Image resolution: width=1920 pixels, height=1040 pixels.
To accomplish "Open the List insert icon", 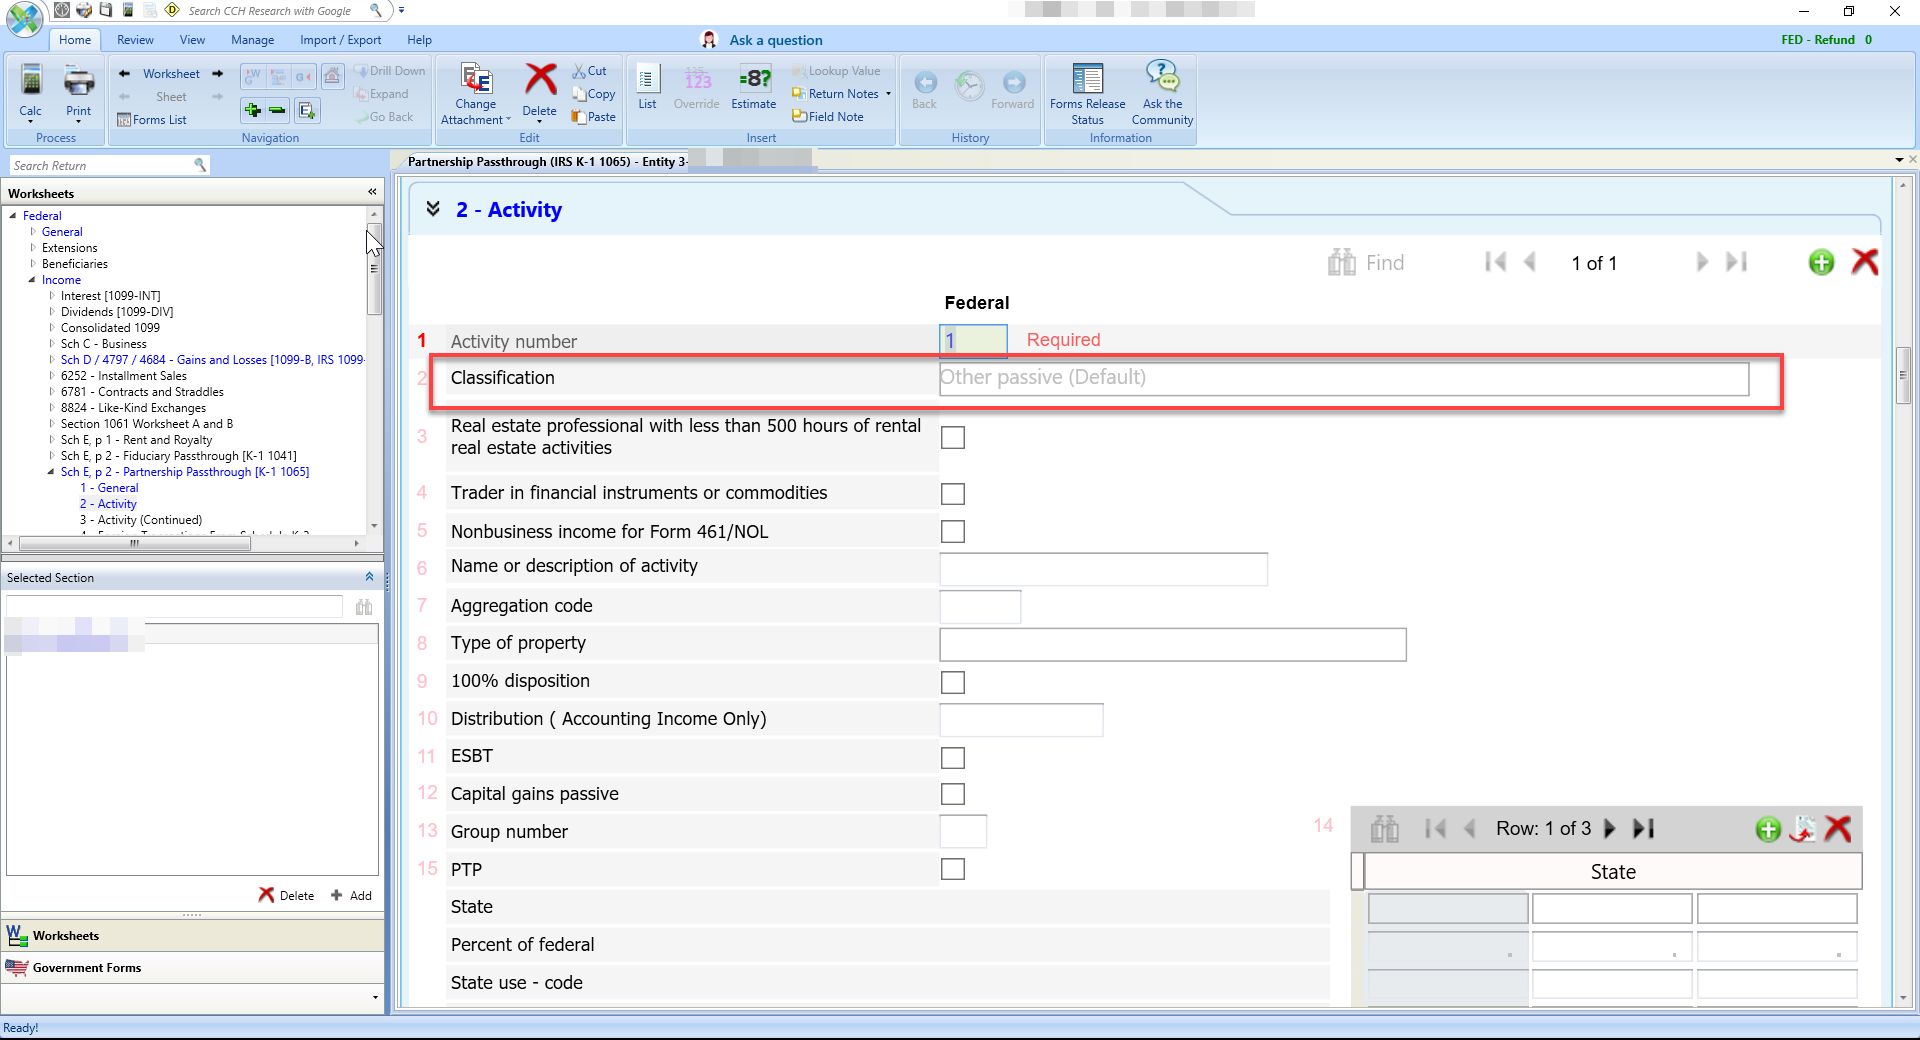I will [647, 80].
